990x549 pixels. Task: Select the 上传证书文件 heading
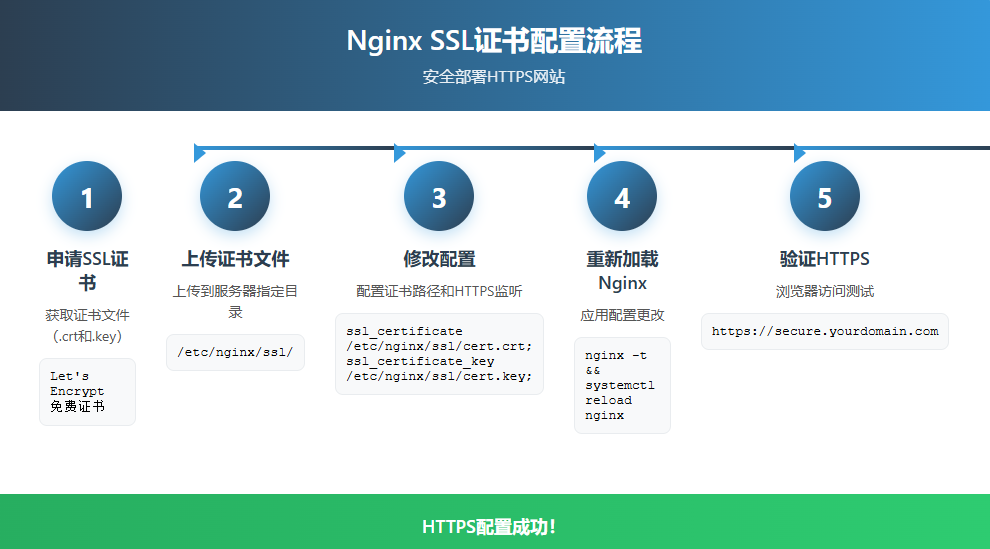[x=235, y=259]
